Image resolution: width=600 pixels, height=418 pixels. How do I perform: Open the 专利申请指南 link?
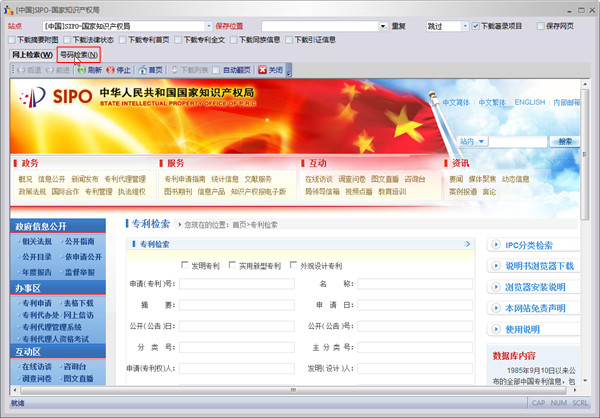click(x=185, y=179)
